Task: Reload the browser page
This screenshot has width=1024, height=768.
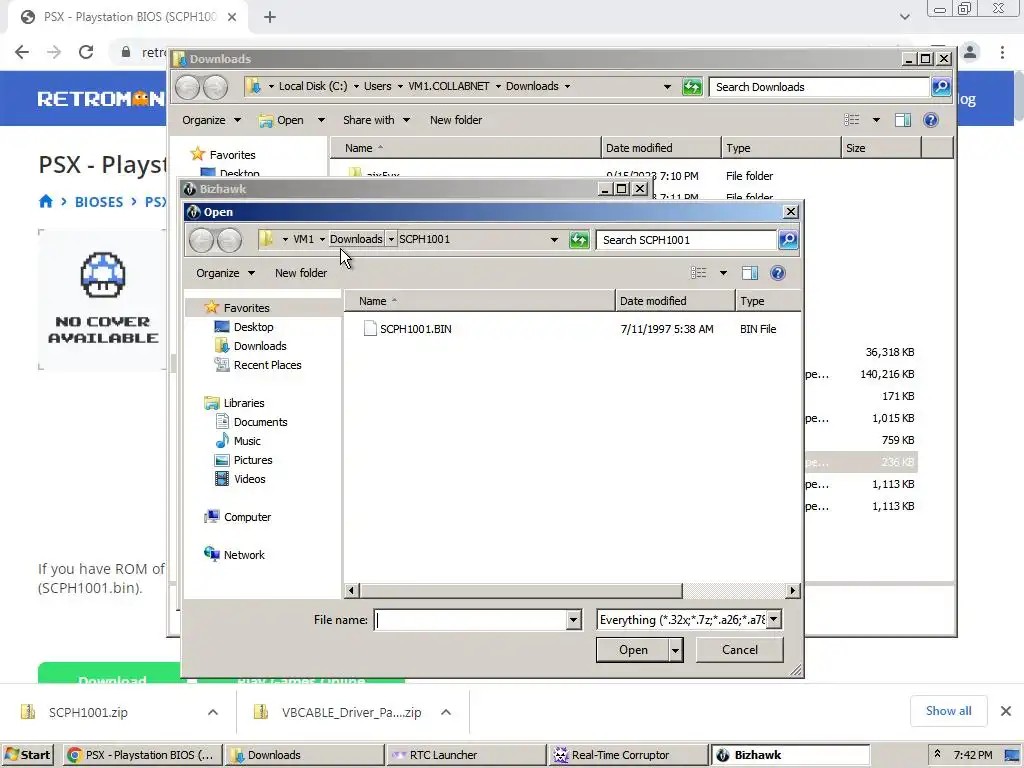Action: [86, 52]
